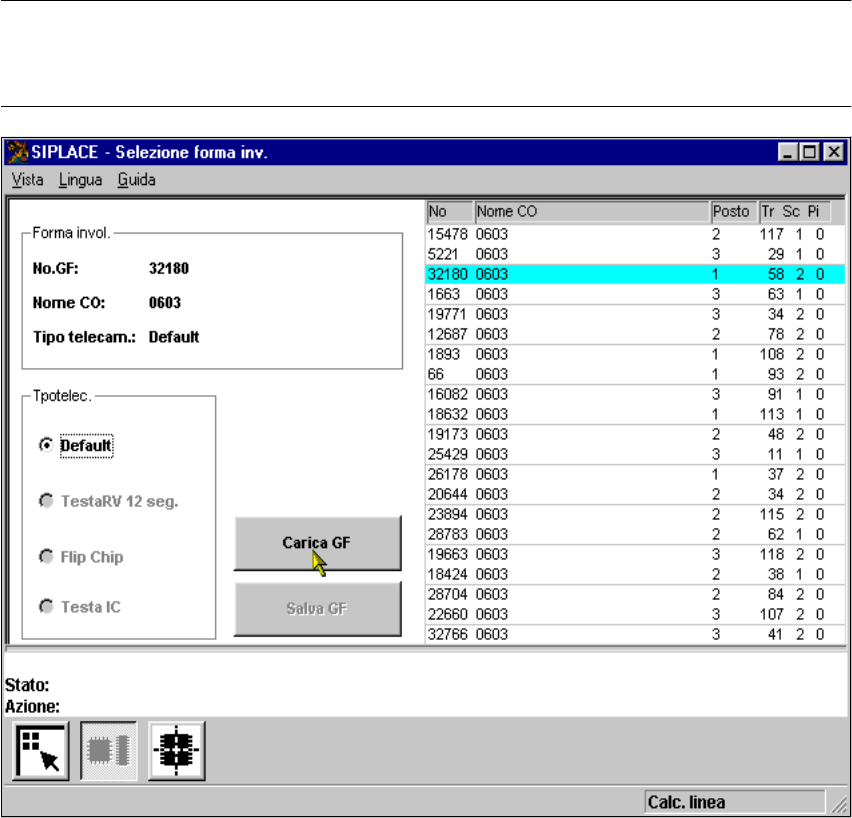Select row number 20644
The image size is (852, 818).
[x=635, y=495]
